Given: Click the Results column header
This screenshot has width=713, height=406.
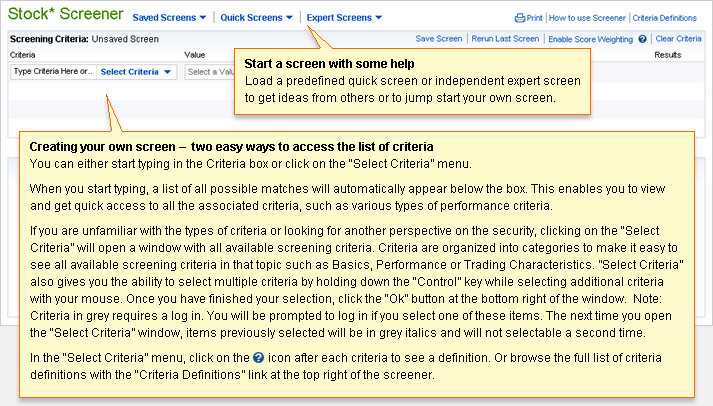Looking at the screenshot, I should (667, 55).
